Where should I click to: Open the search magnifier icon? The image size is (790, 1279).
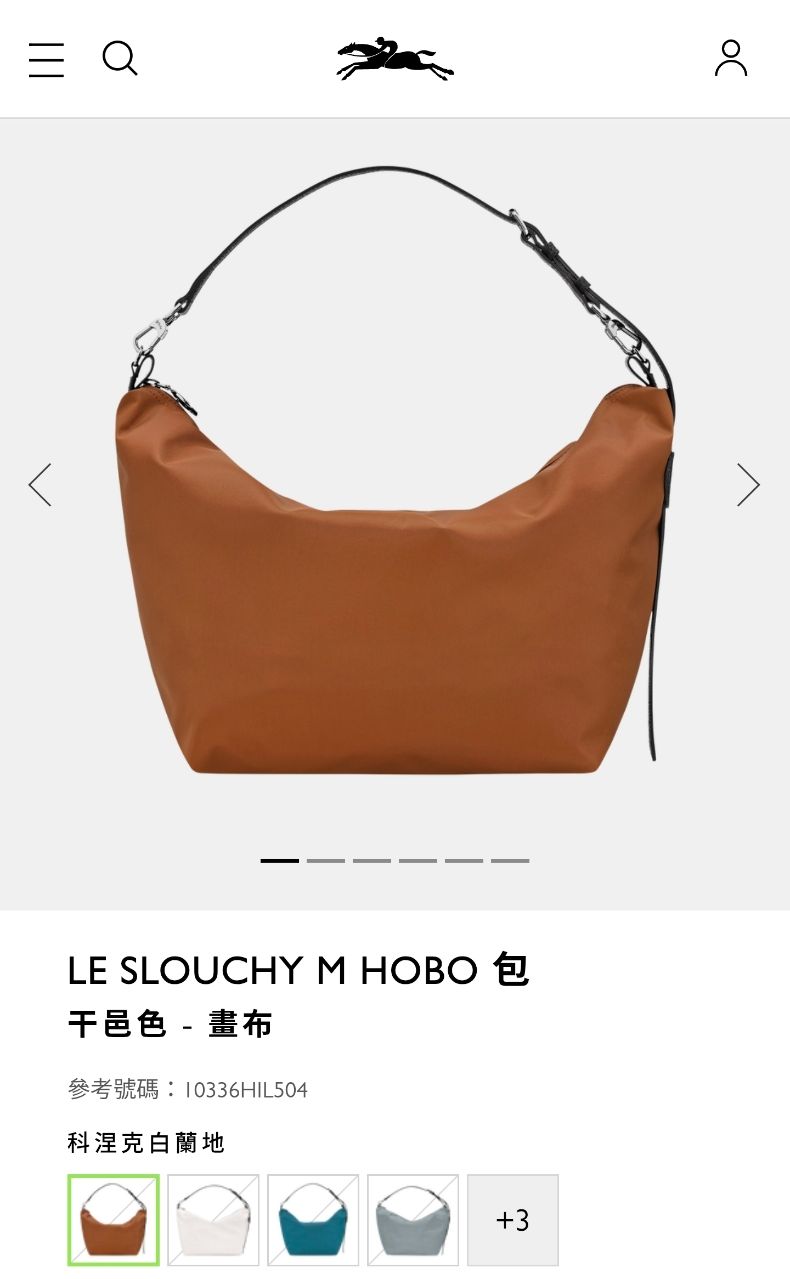[x=120, y=59]
